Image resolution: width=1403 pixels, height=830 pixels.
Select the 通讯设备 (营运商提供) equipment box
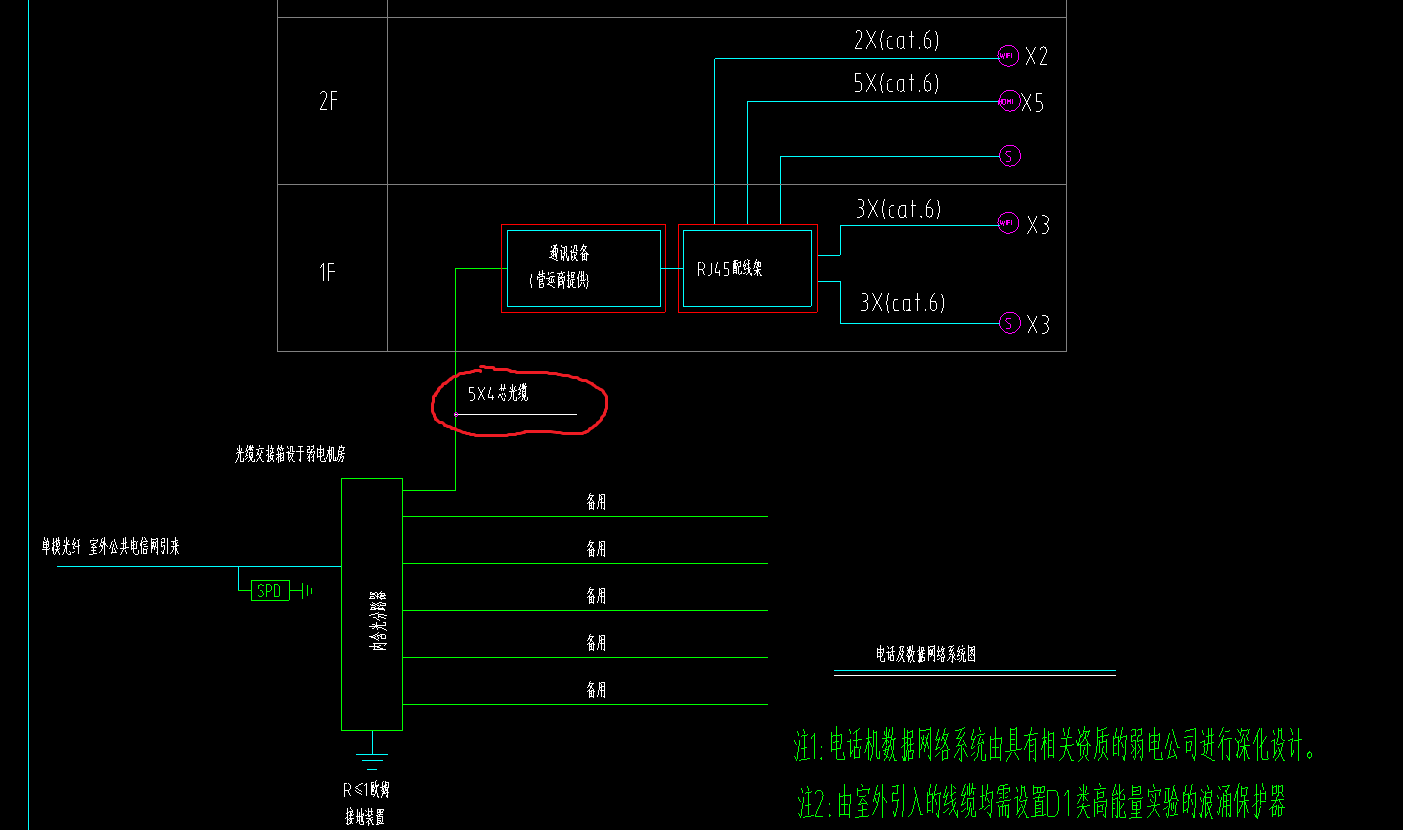tap(583, 268)
